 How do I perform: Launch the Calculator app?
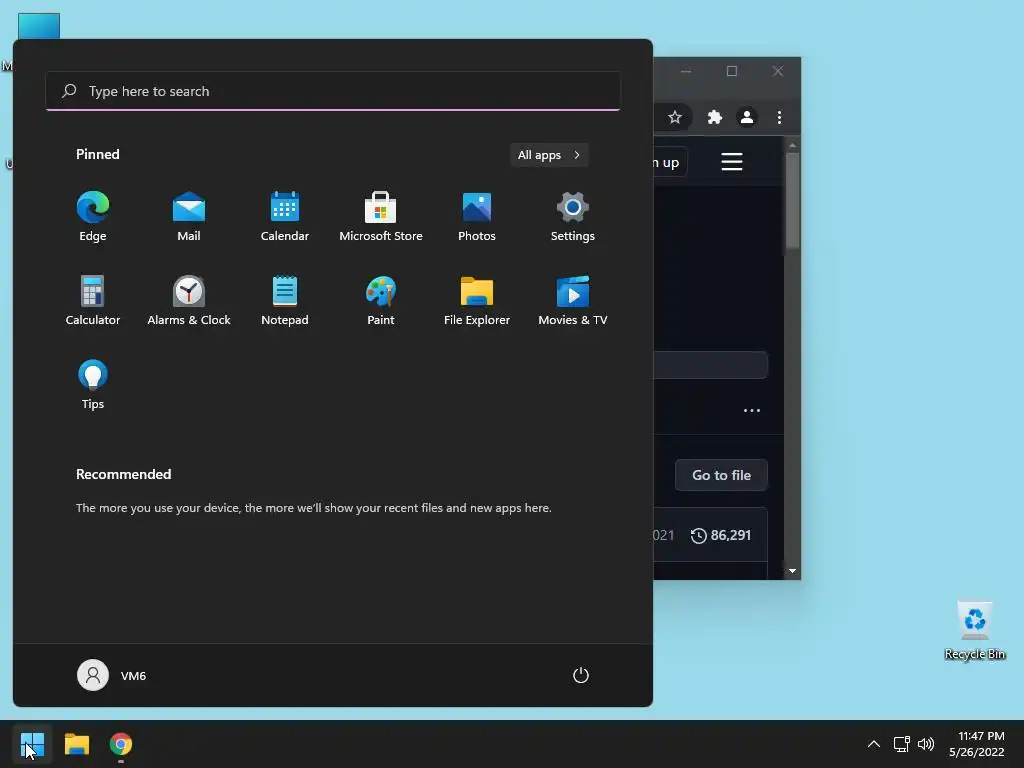(x=93, y=301)
